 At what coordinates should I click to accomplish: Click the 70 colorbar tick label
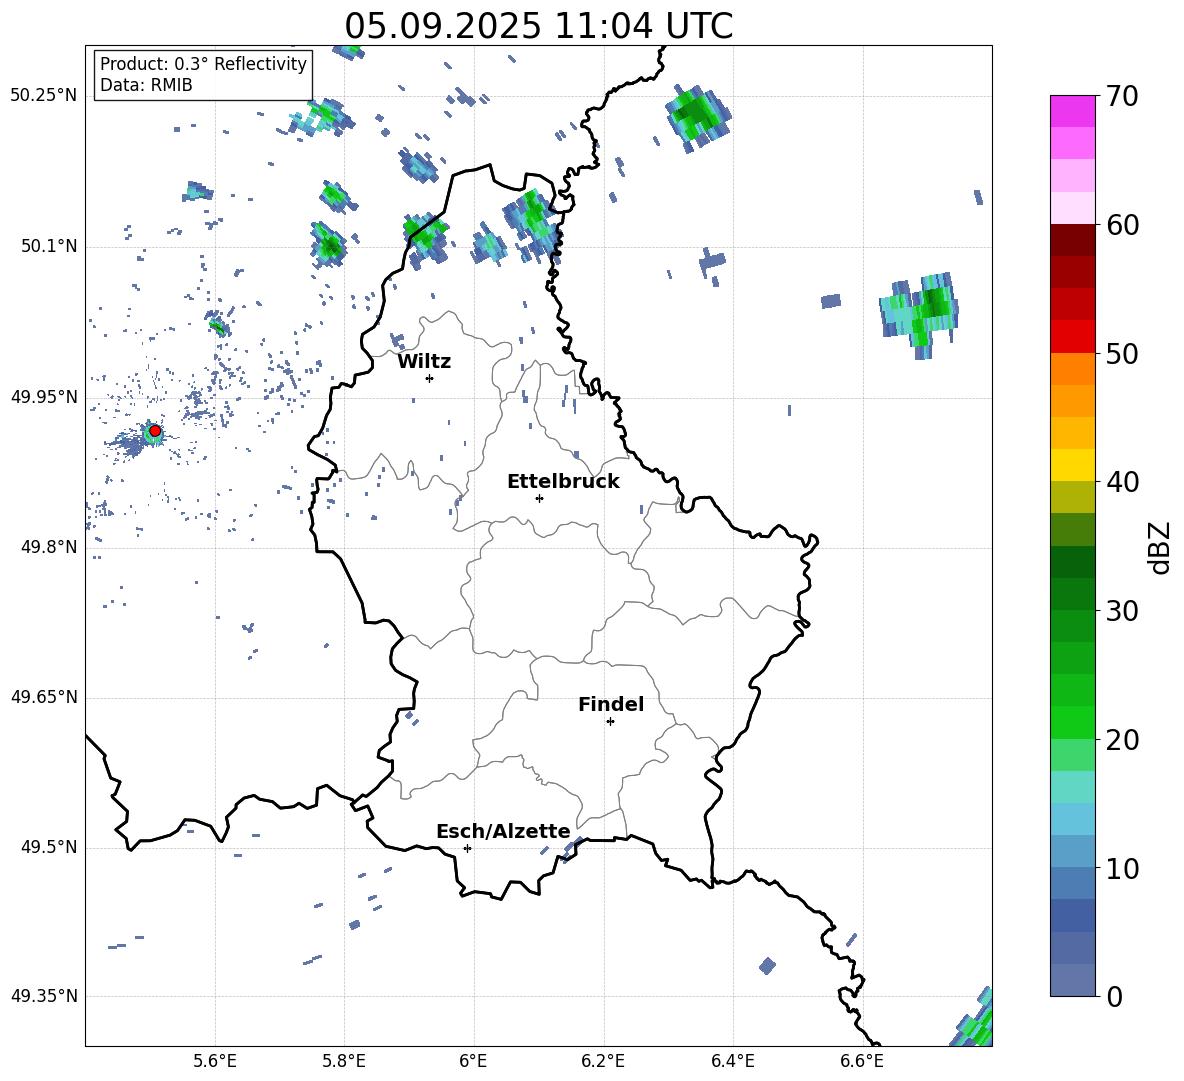(1122, 96)
